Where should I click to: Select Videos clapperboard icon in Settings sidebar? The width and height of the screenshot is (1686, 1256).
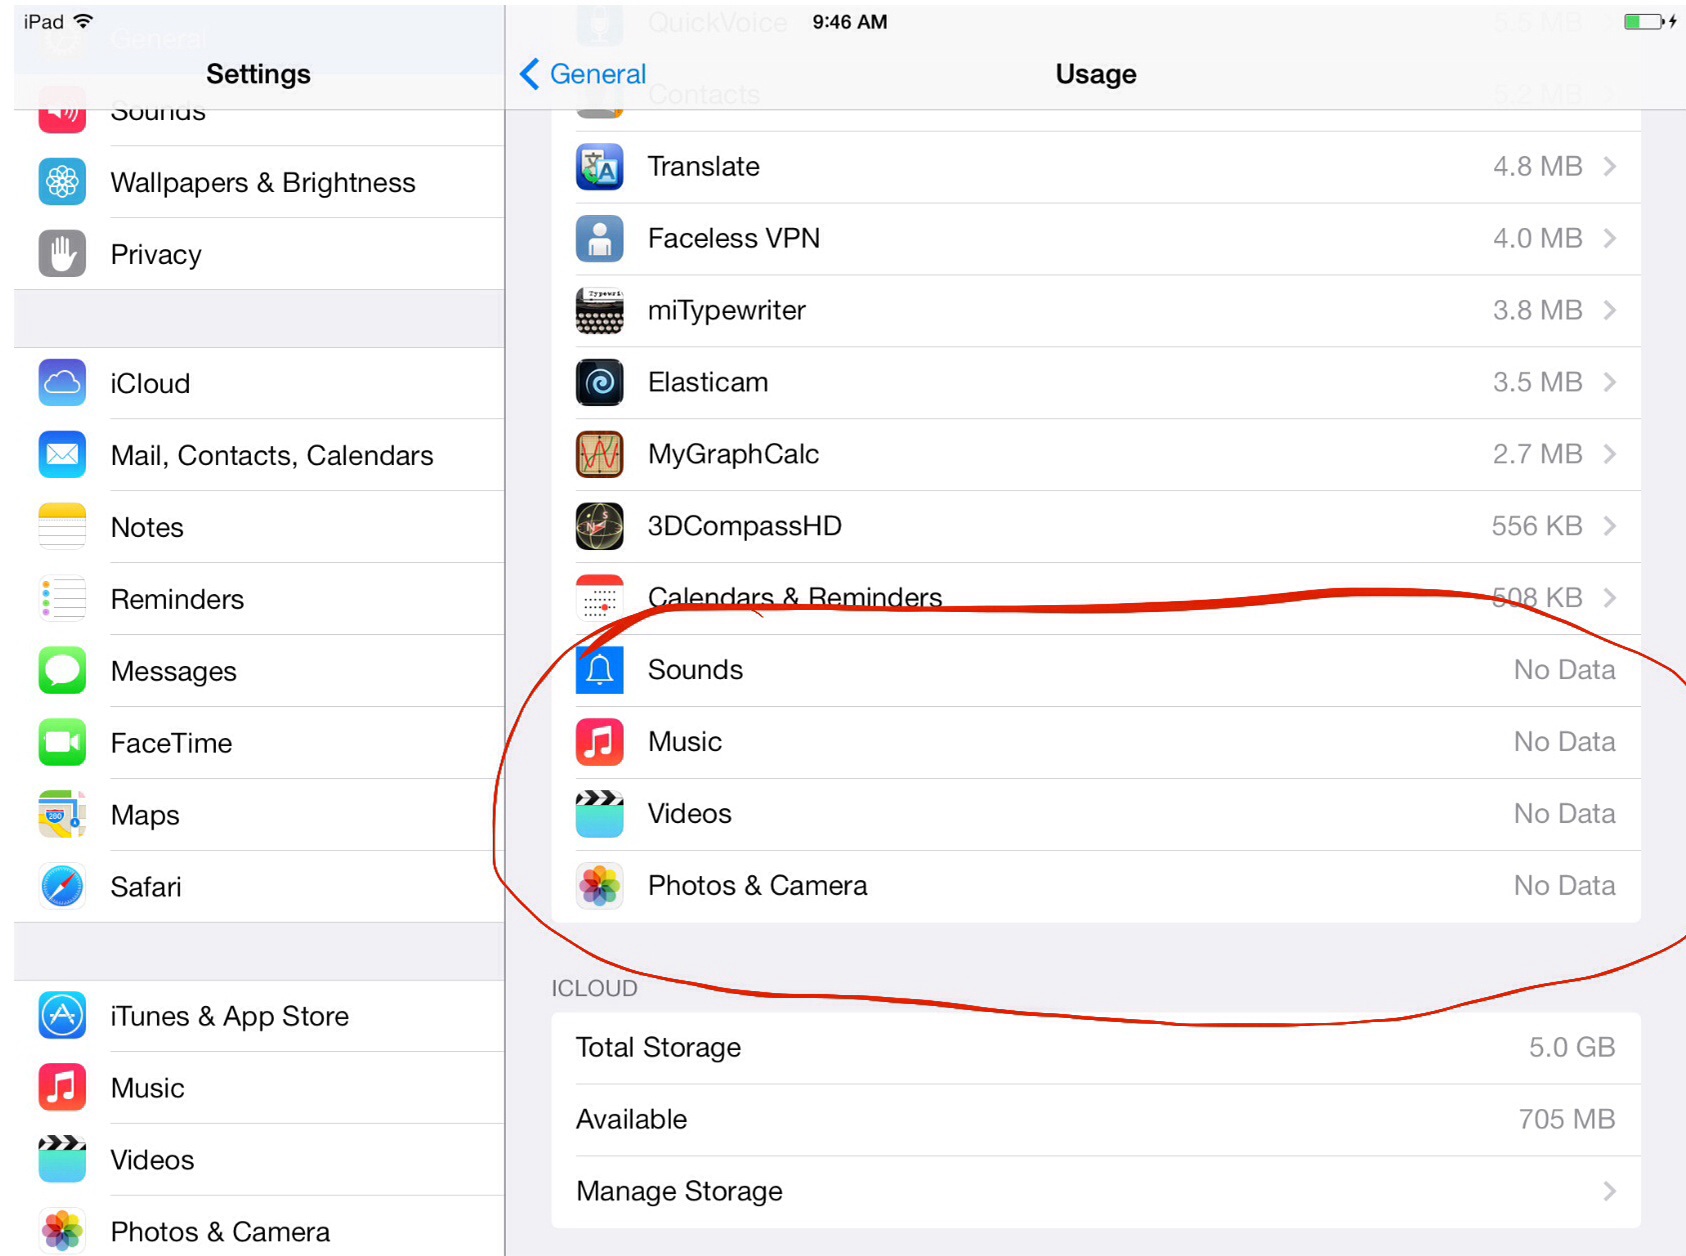pyautogui.click(x=62, y=1160)
